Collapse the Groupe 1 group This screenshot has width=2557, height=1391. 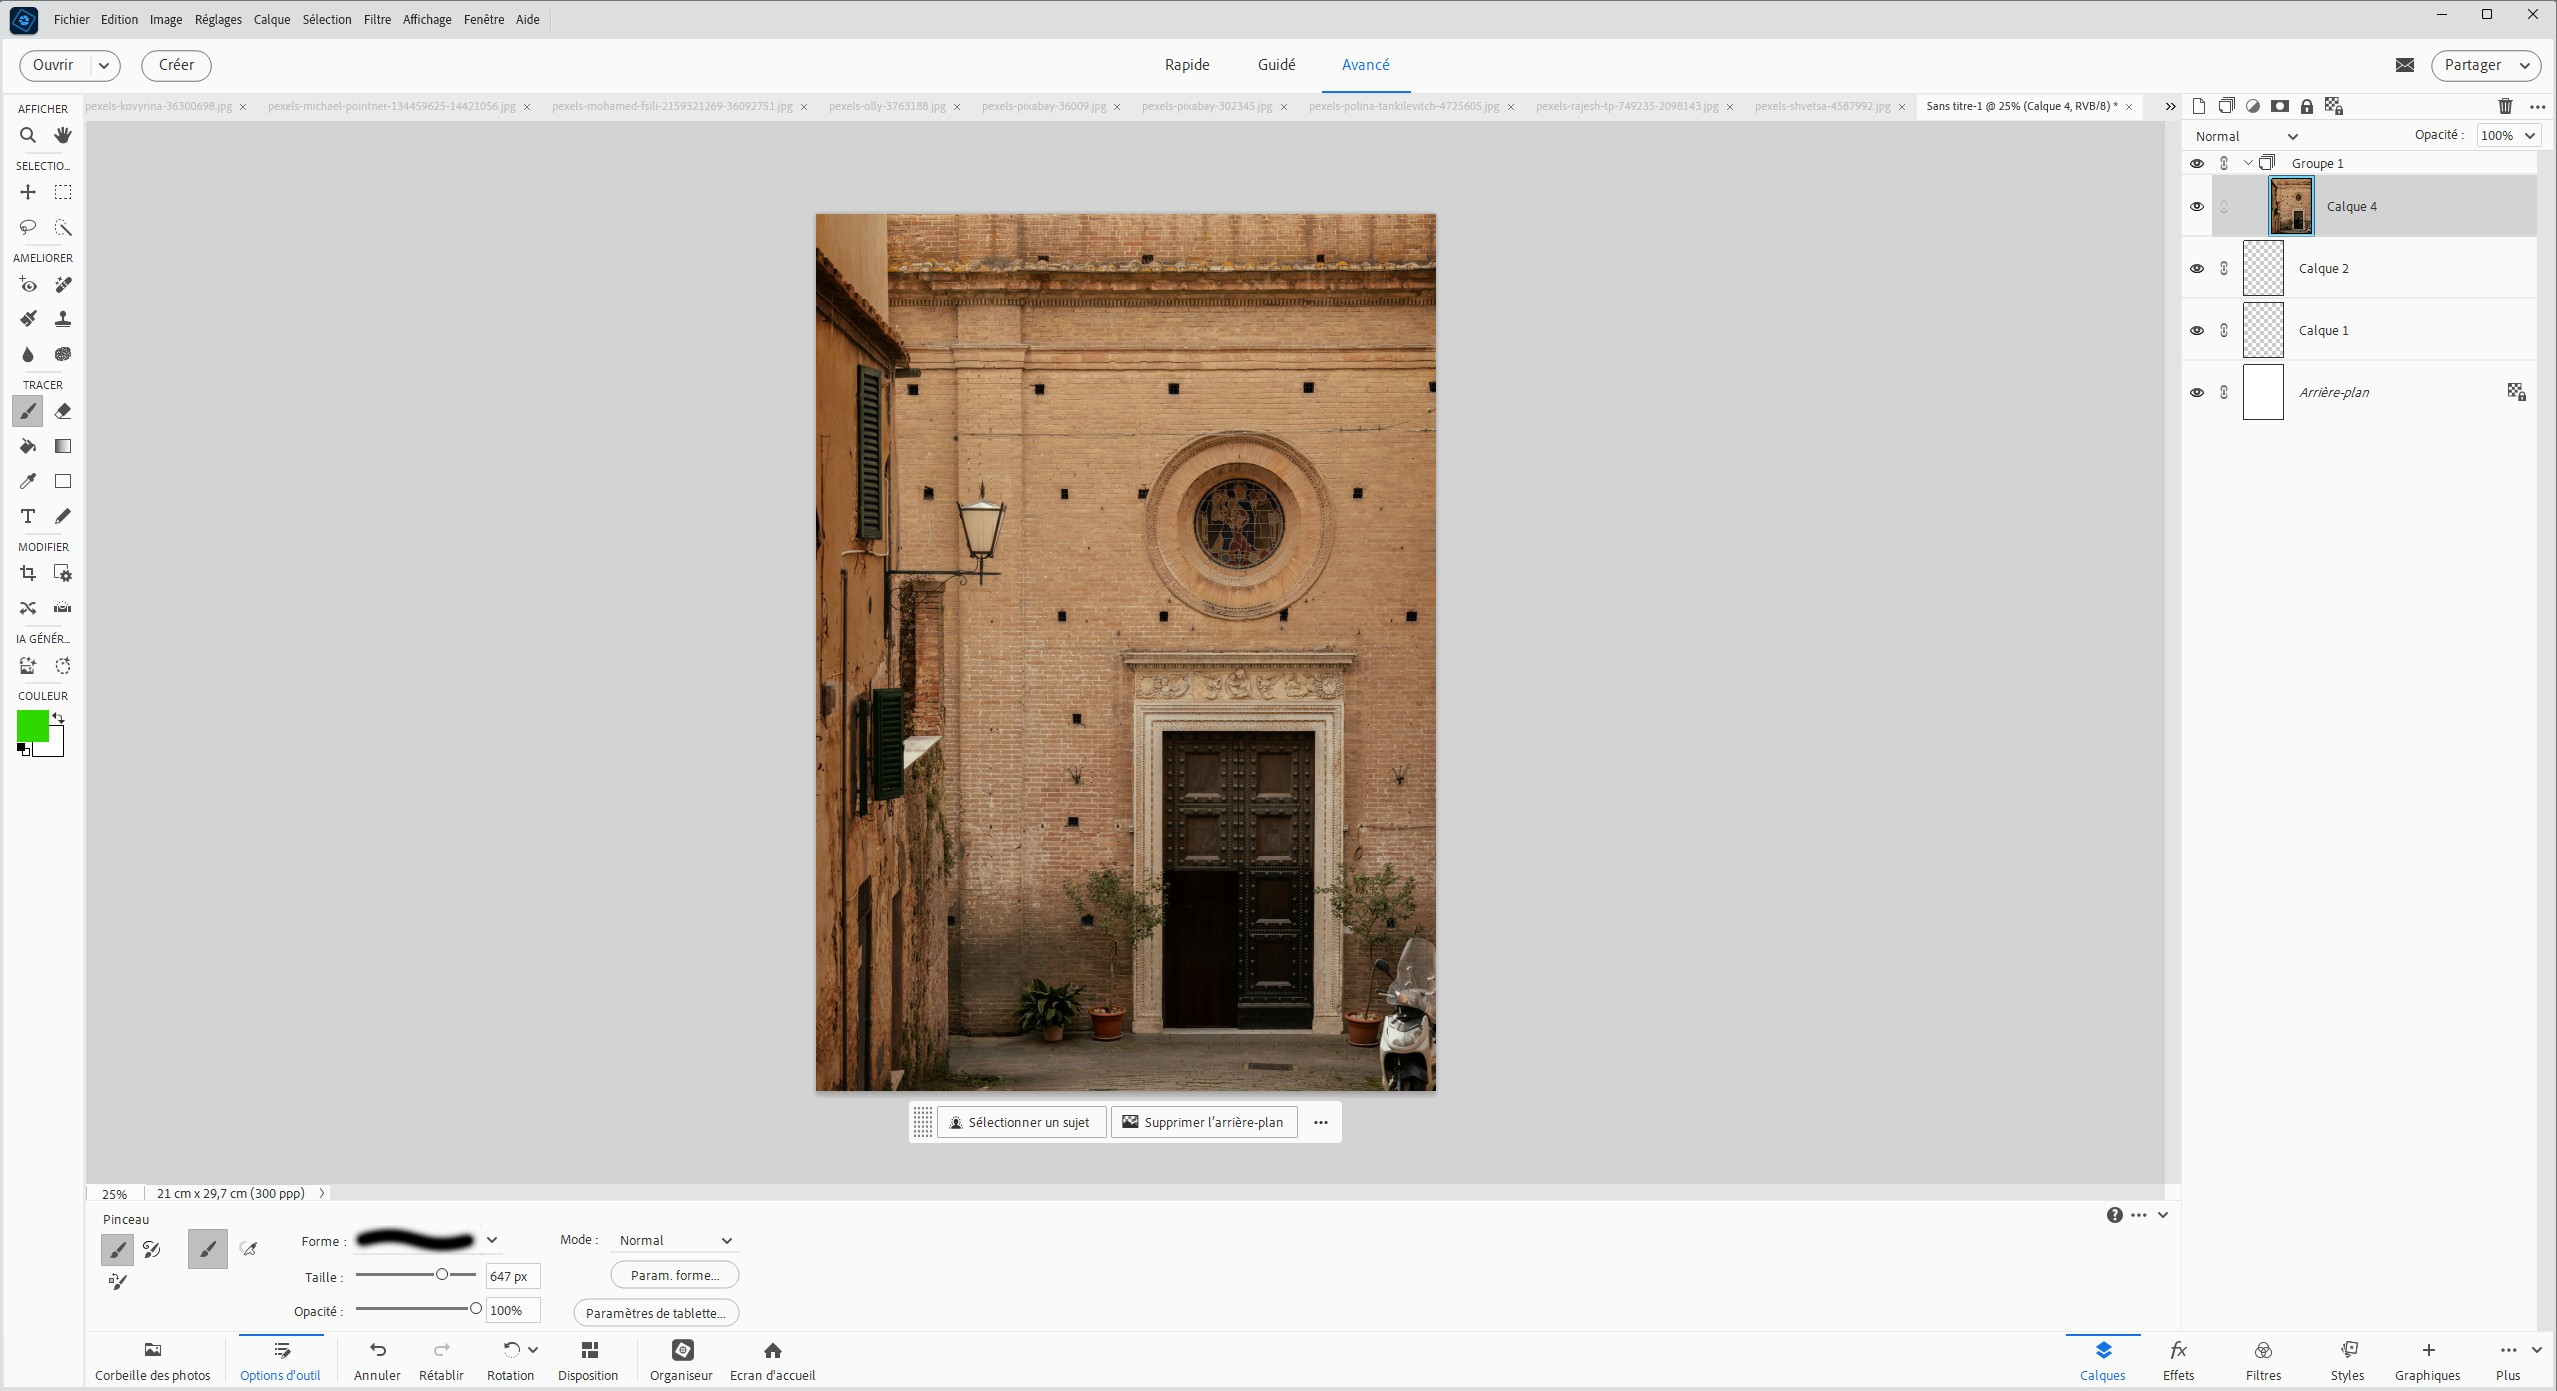pyautogui.click(x=2248, y=163)
